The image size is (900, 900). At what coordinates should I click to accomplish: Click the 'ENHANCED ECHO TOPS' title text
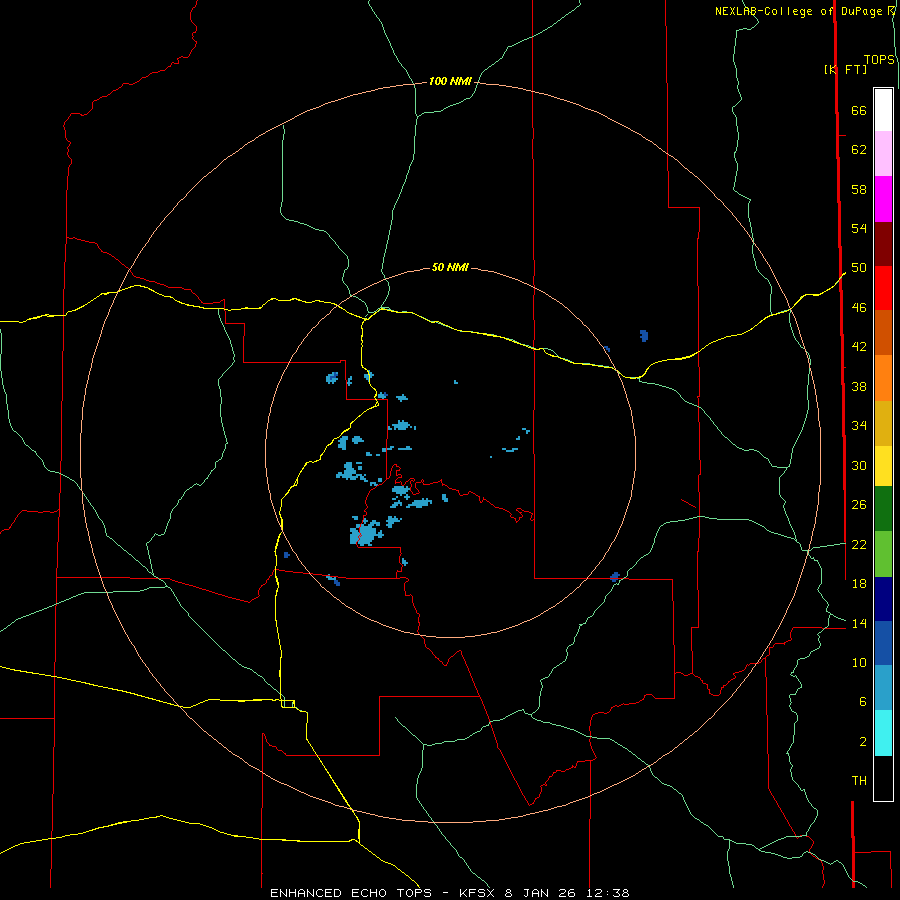click(351, 893)
